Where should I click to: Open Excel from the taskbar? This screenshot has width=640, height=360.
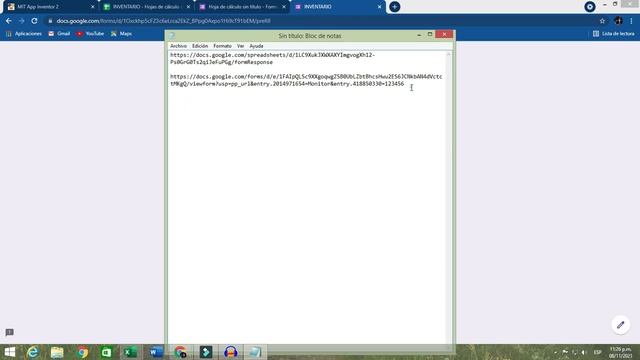click(x=131, y=352)
